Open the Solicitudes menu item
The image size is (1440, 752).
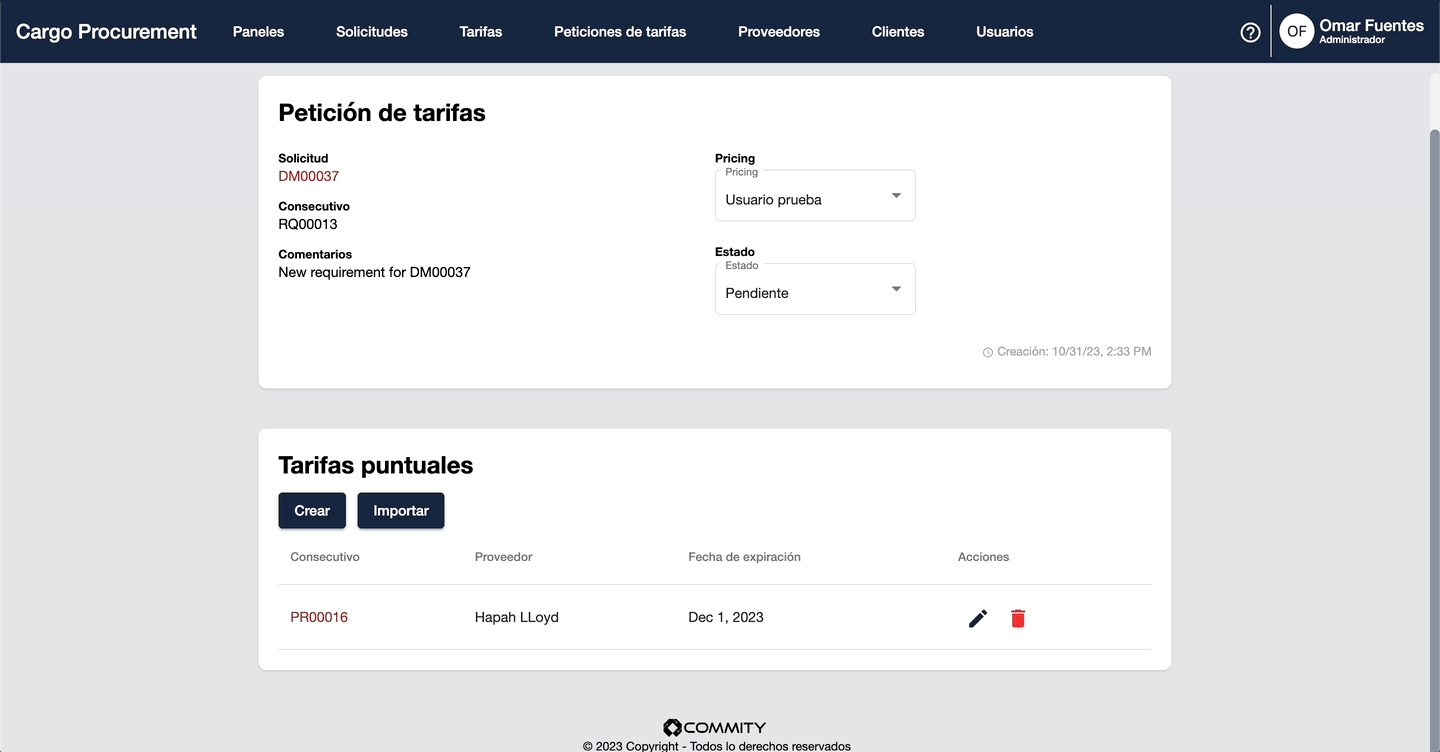(x=372, y=32)
